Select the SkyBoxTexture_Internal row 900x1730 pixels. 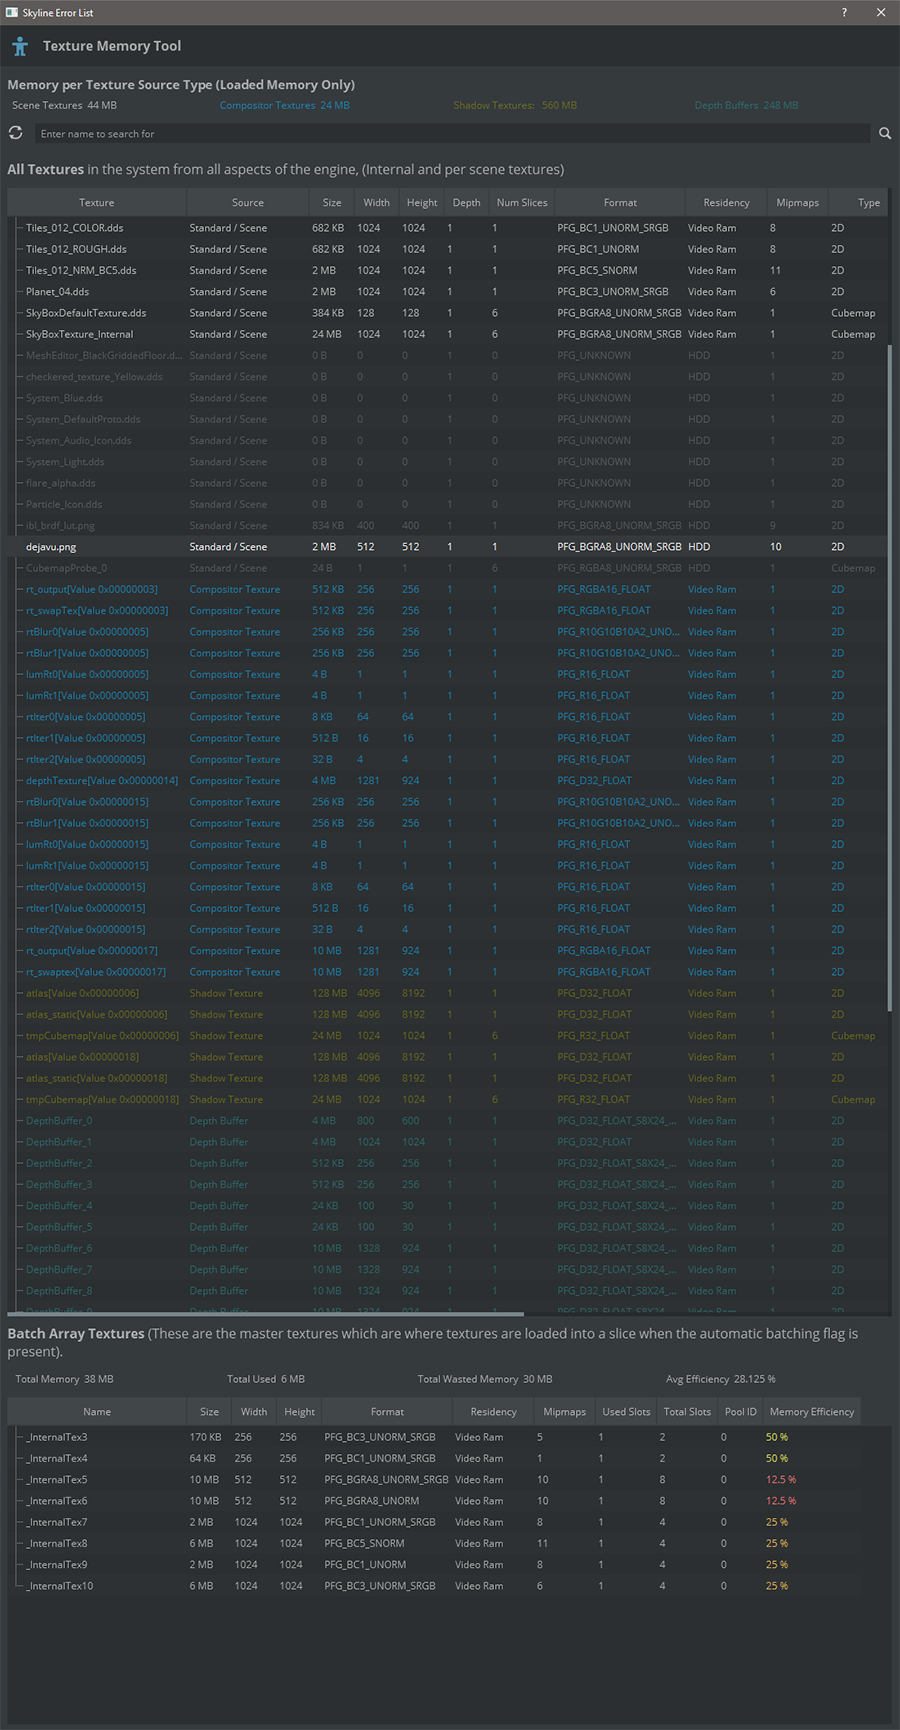coord(79,334)
